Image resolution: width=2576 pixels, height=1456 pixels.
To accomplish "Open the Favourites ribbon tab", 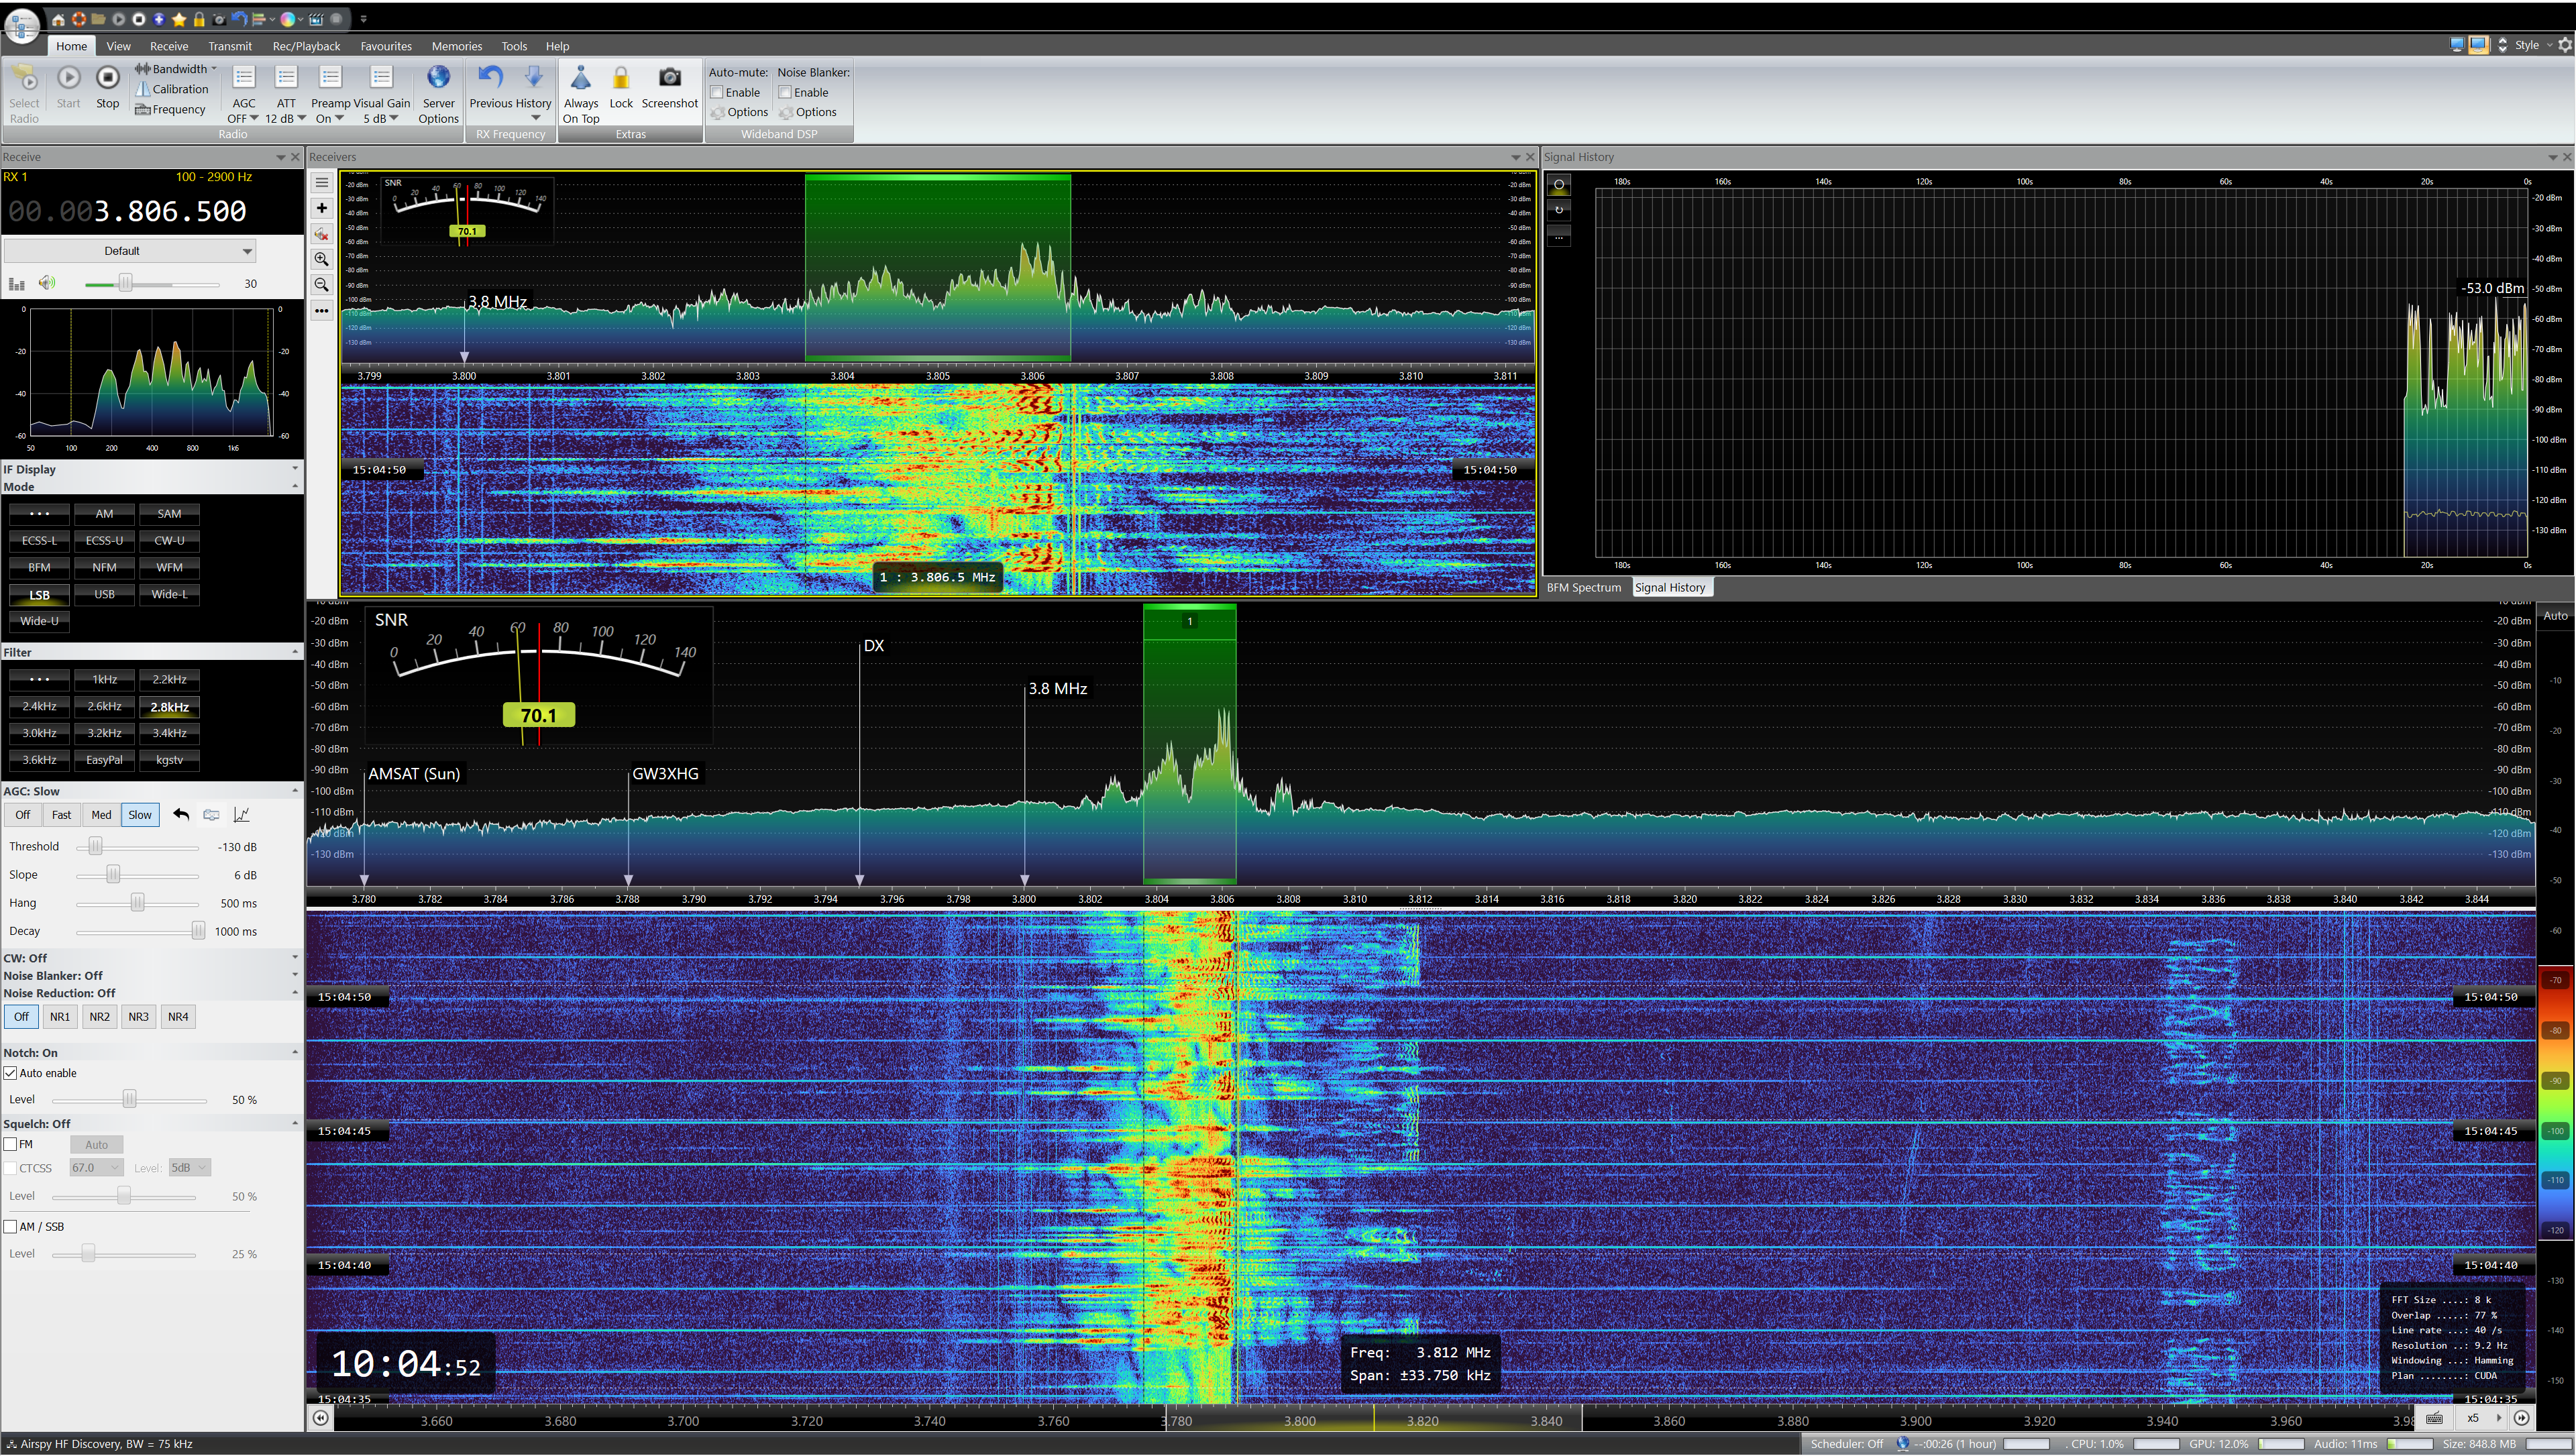I will 385,46.
